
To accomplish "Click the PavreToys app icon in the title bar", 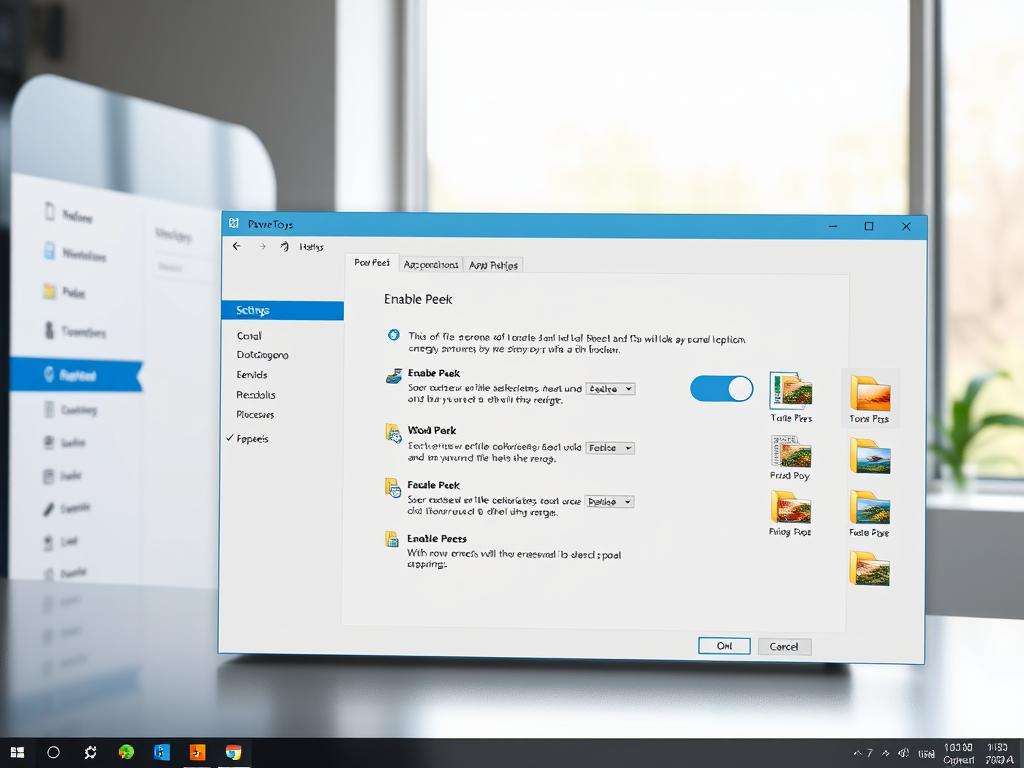I will pyautogui.click(x=233, y=223).
